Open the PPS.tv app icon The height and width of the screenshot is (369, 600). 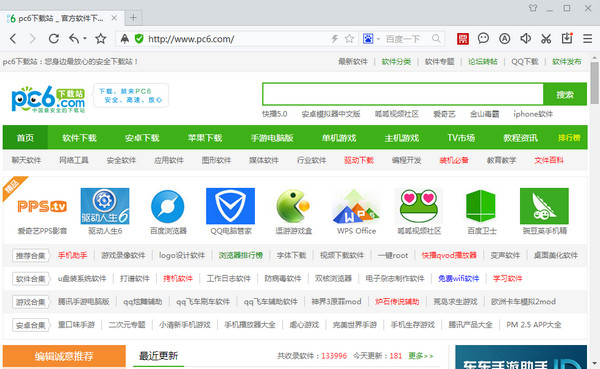(x=42, y=206)
